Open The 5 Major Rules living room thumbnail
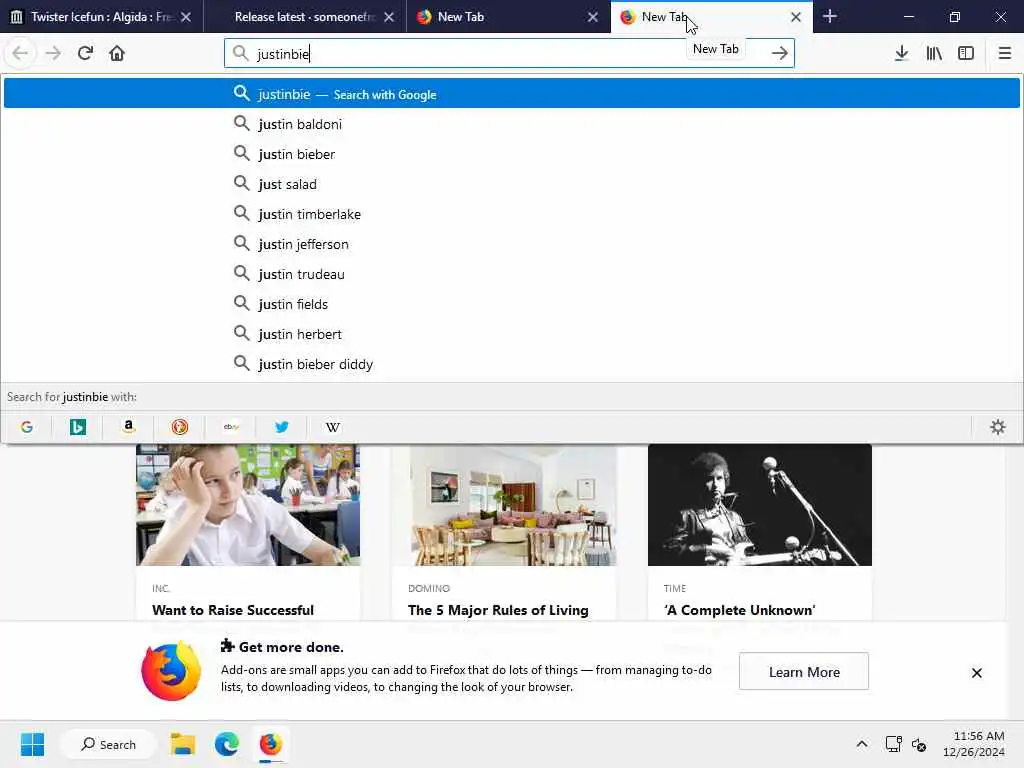This screenshot has height=768, width=1024. click(504, 505)
